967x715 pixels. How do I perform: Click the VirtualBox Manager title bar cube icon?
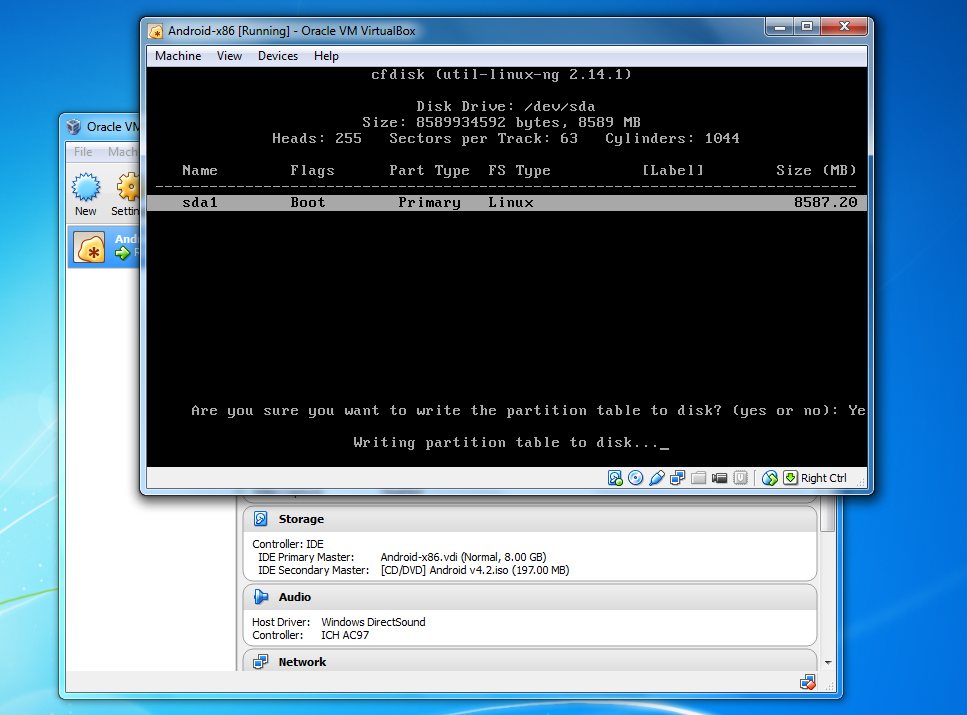tap(74, 126)
